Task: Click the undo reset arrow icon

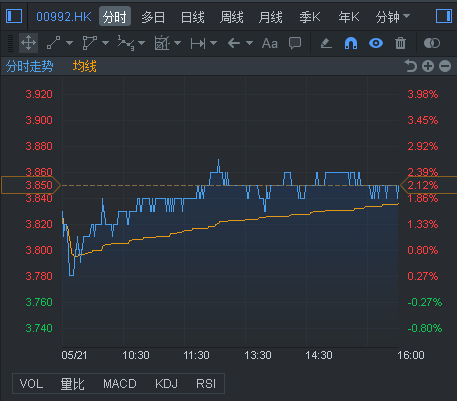Action: point(411,66)
